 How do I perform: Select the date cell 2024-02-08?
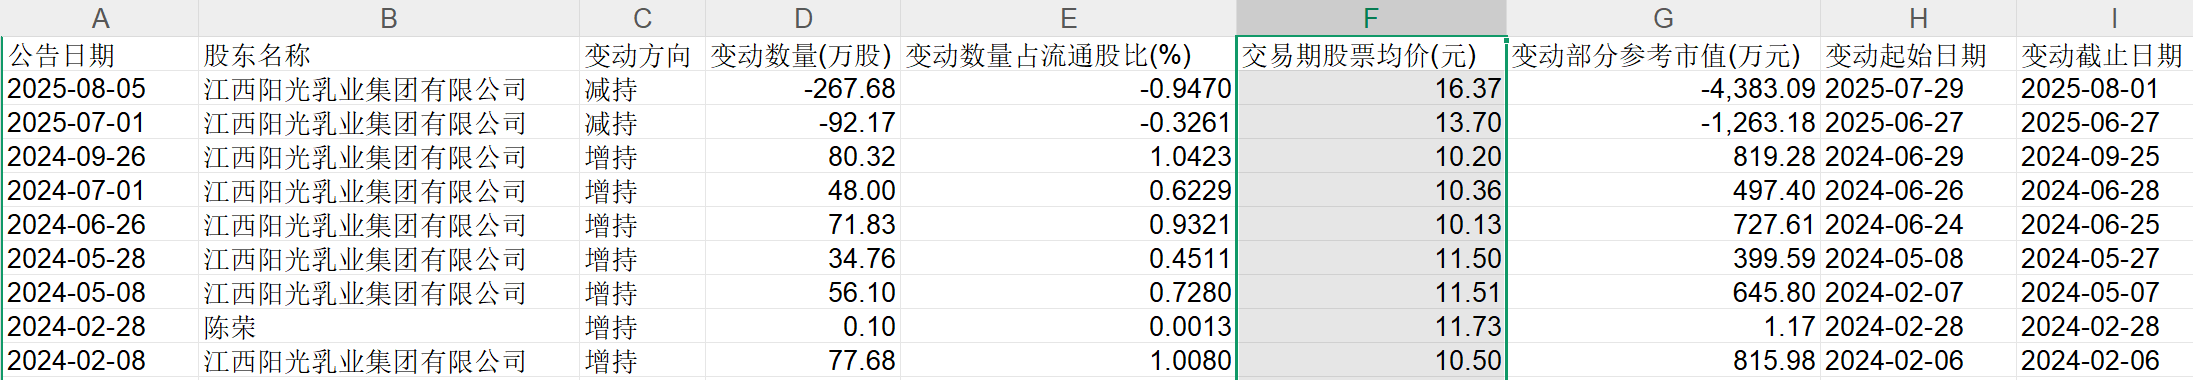coord(100,361)
